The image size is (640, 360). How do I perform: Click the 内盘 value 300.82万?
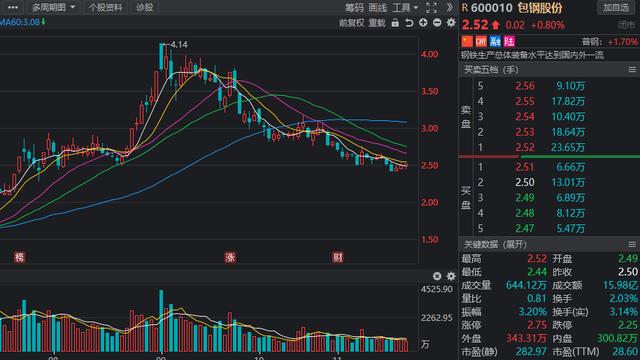click(618, 338)
